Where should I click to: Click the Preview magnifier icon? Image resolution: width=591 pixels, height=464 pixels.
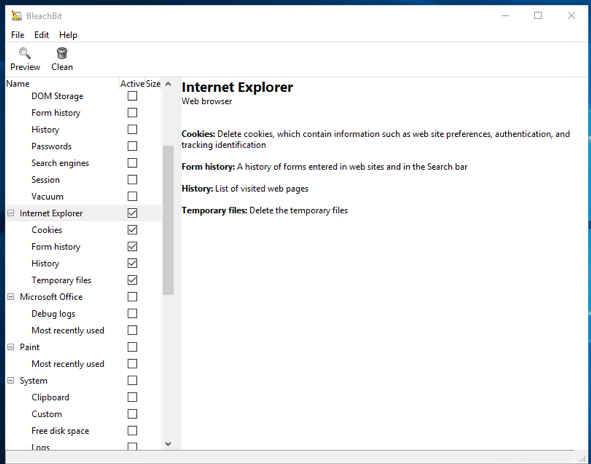pyautogui.click(x=25, y=54)
